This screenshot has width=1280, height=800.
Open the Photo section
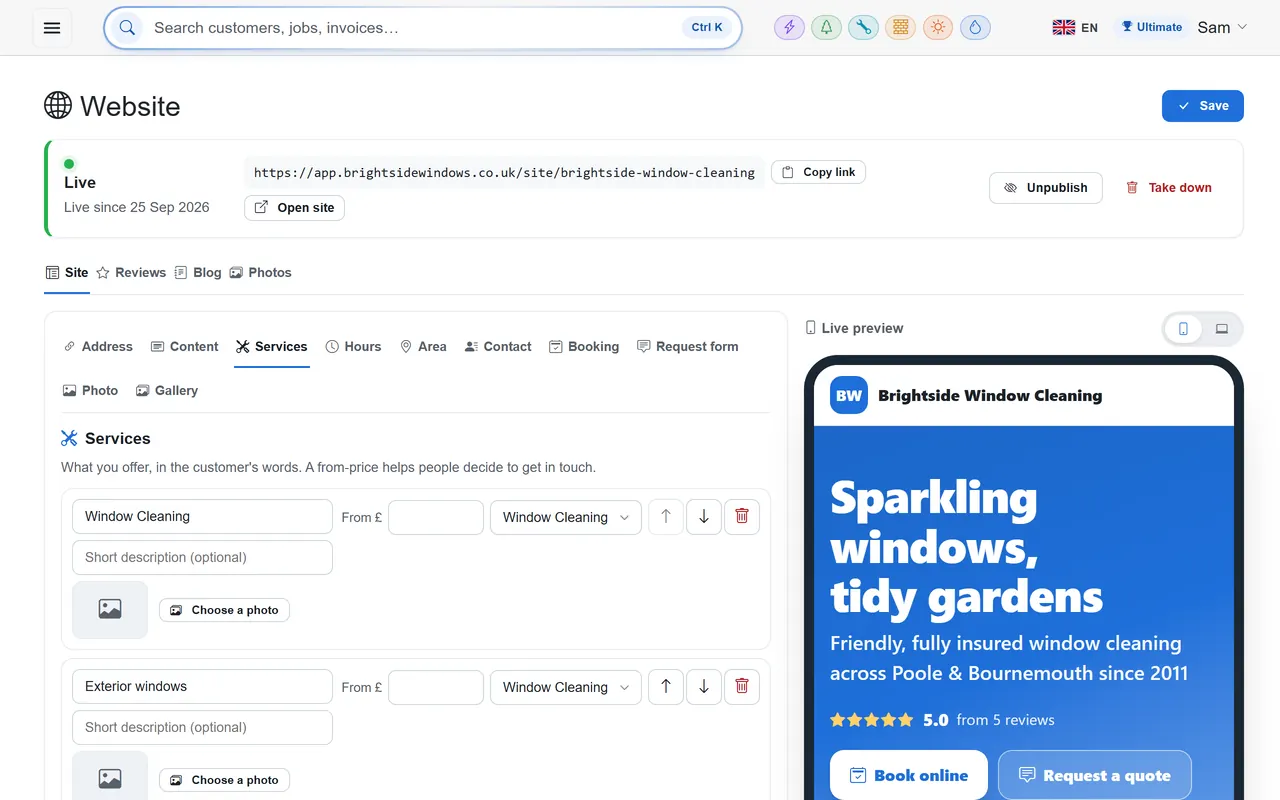90,390
